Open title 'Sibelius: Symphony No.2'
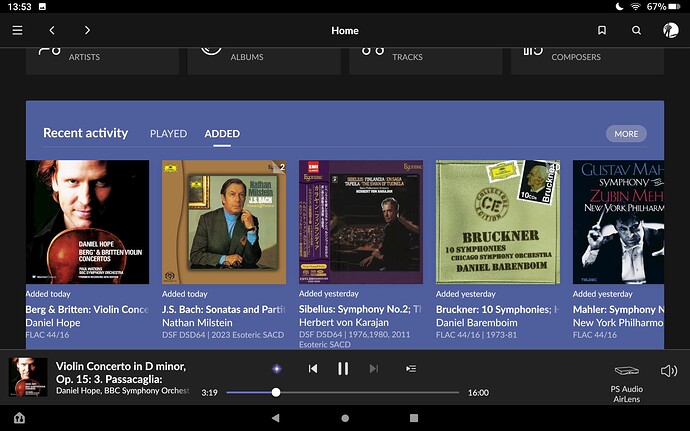Screen dimensions: 690x431 (355, 309)
